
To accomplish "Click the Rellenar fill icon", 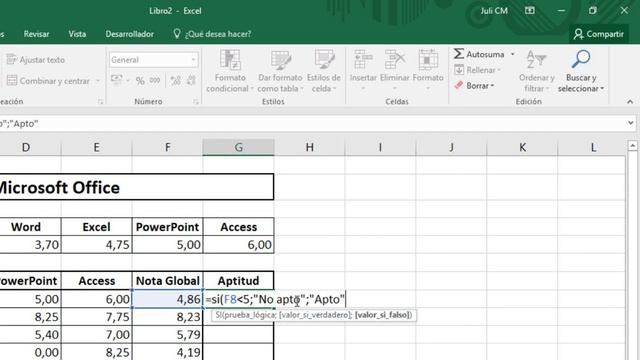I will [459, 70].
